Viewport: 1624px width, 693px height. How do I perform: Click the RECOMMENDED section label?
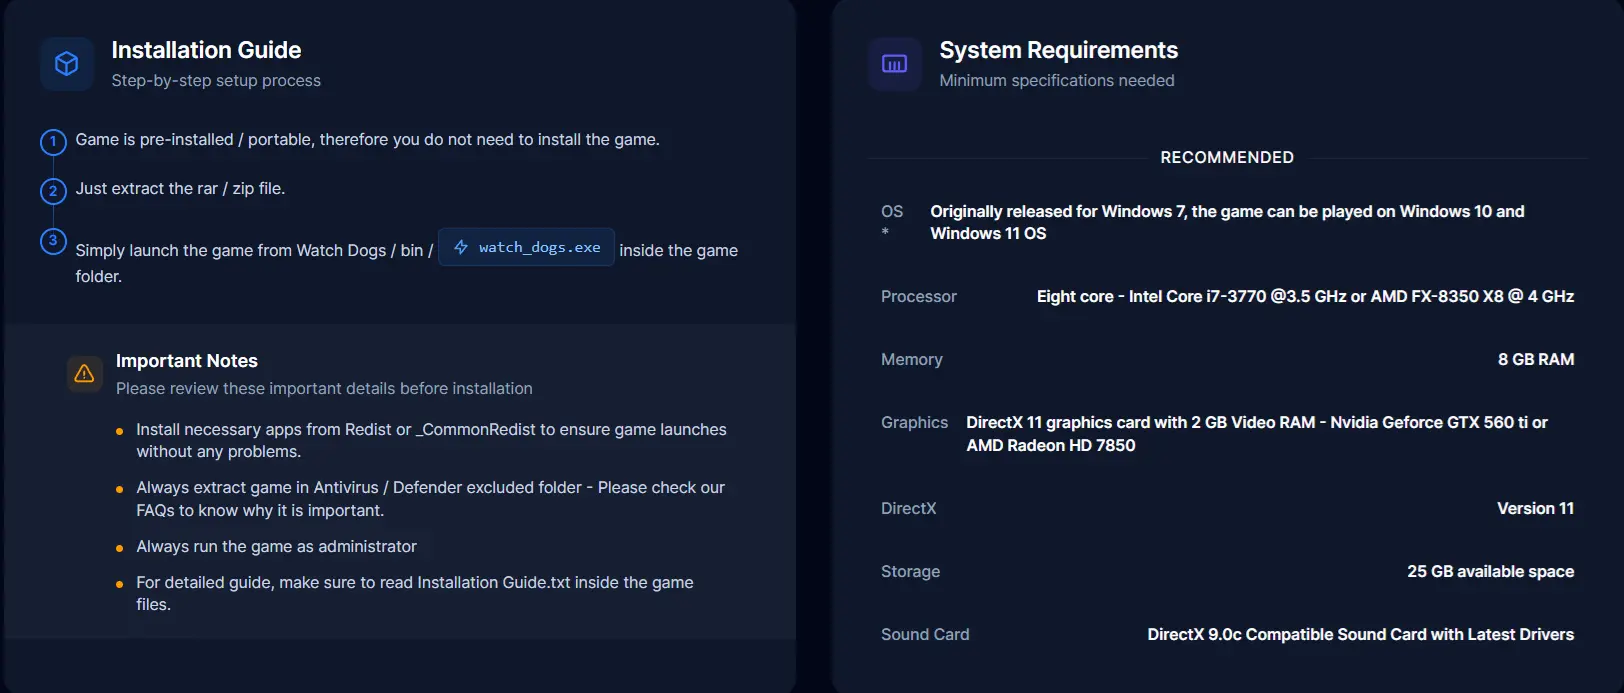coord(1227,157)
